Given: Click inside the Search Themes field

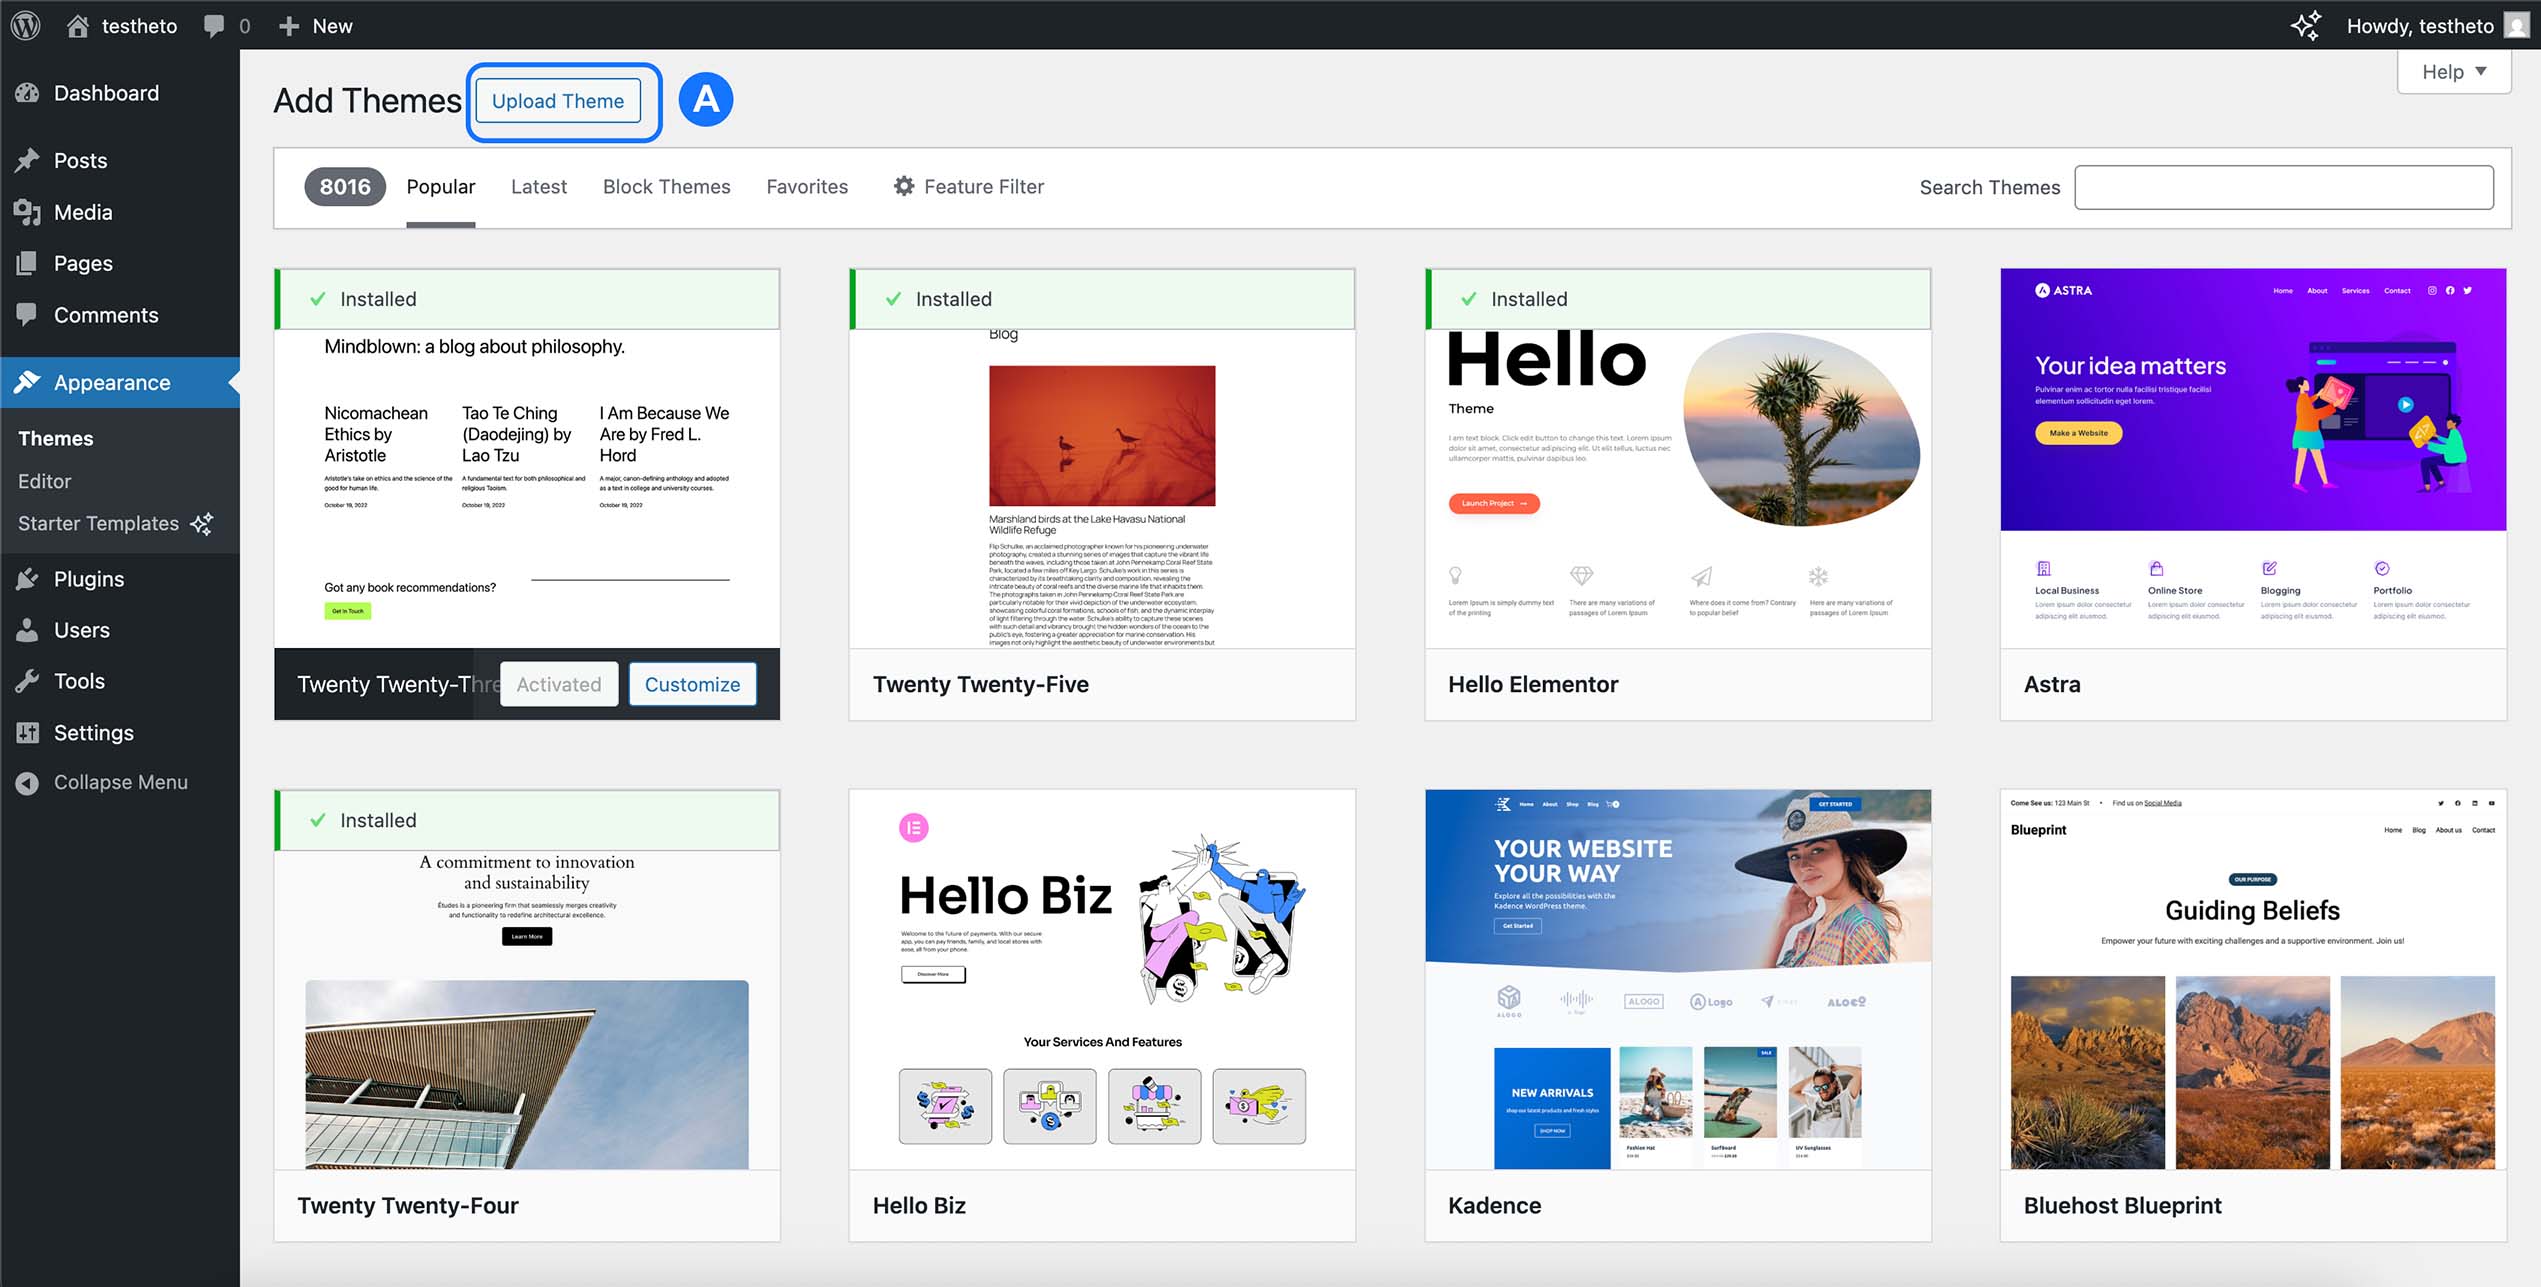Looking at the screenshot, I should [2283, 186].
